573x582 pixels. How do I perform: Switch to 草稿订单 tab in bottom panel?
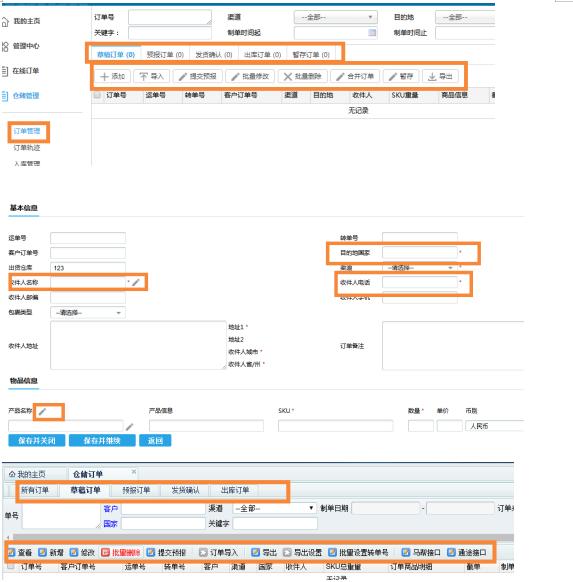coord(85,490)
